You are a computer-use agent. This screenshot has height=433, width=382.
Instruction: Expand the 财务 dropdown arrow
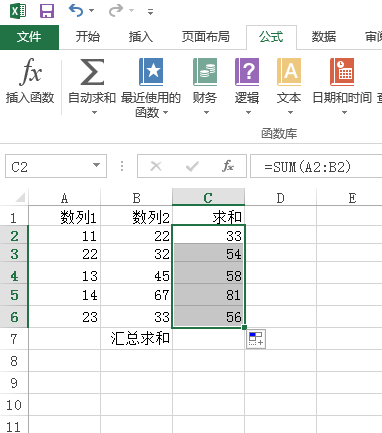tap(206, 113)
